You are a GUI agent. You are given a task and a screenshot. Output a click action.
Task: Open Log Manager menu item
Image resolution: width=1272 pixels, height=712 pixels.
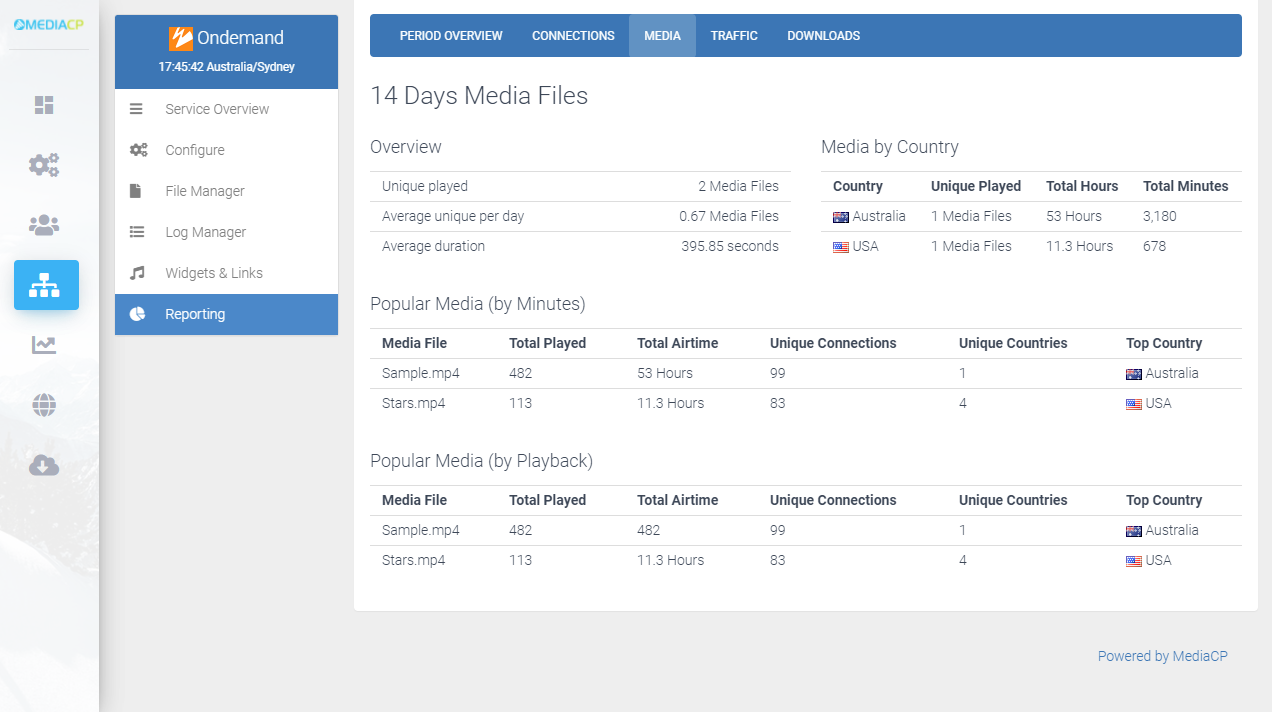(x=226, y=232)
